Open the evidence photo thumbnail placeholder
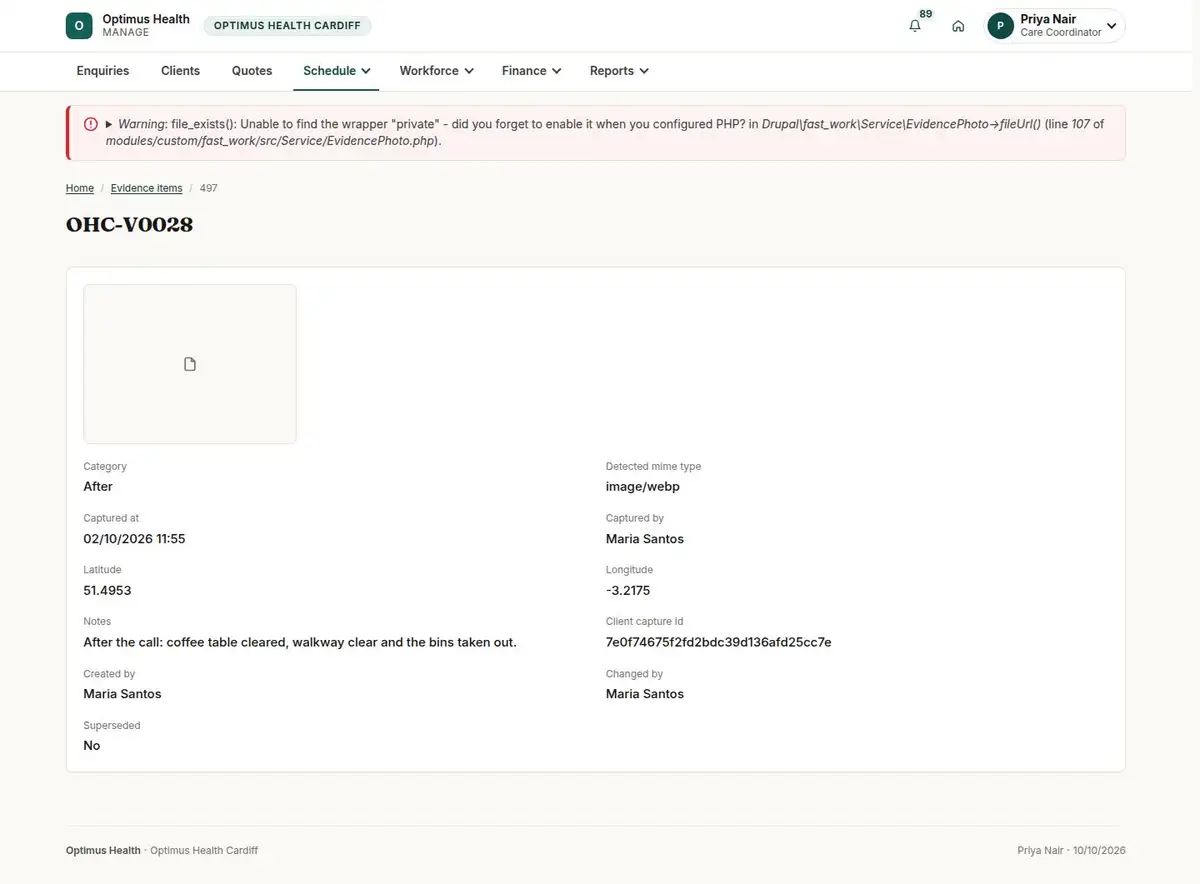Viewport: 1200px width, 884px height. coord(190,364)
